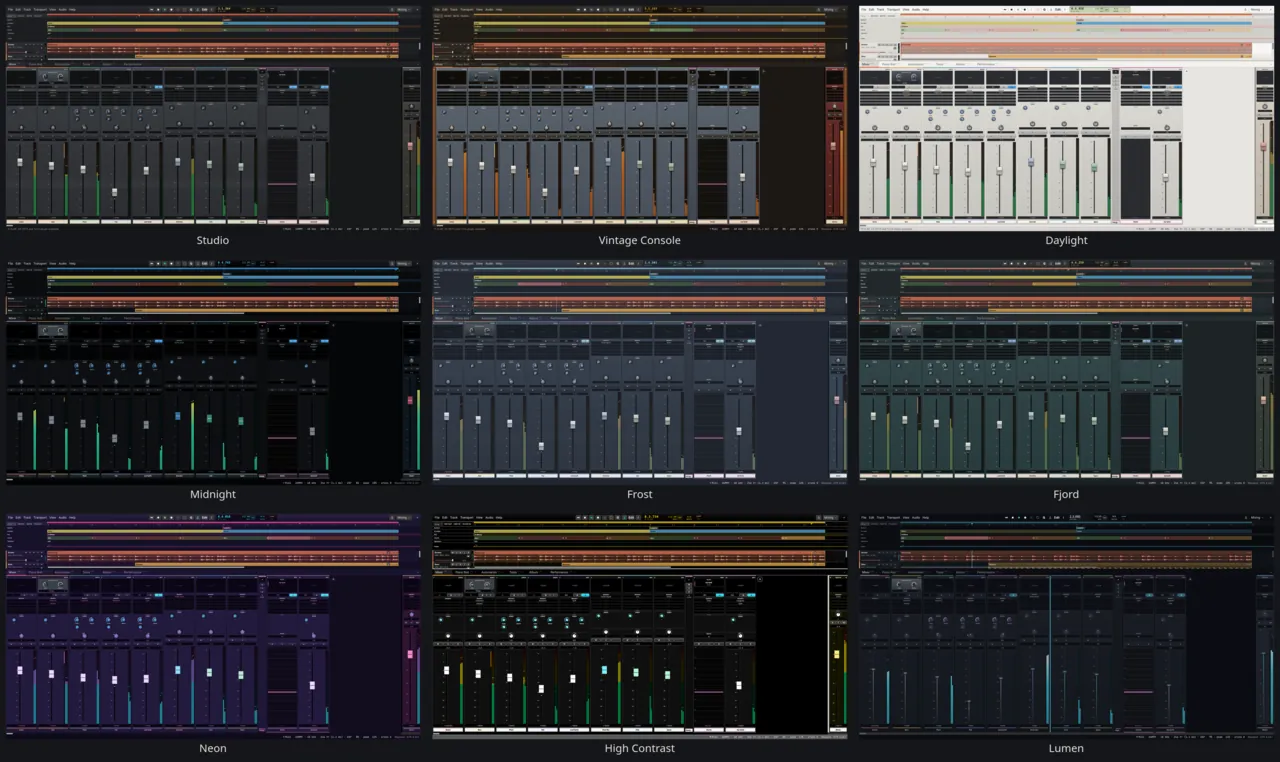
Task: Choose the Lumen theme preview image
Action: point(1066,627)
